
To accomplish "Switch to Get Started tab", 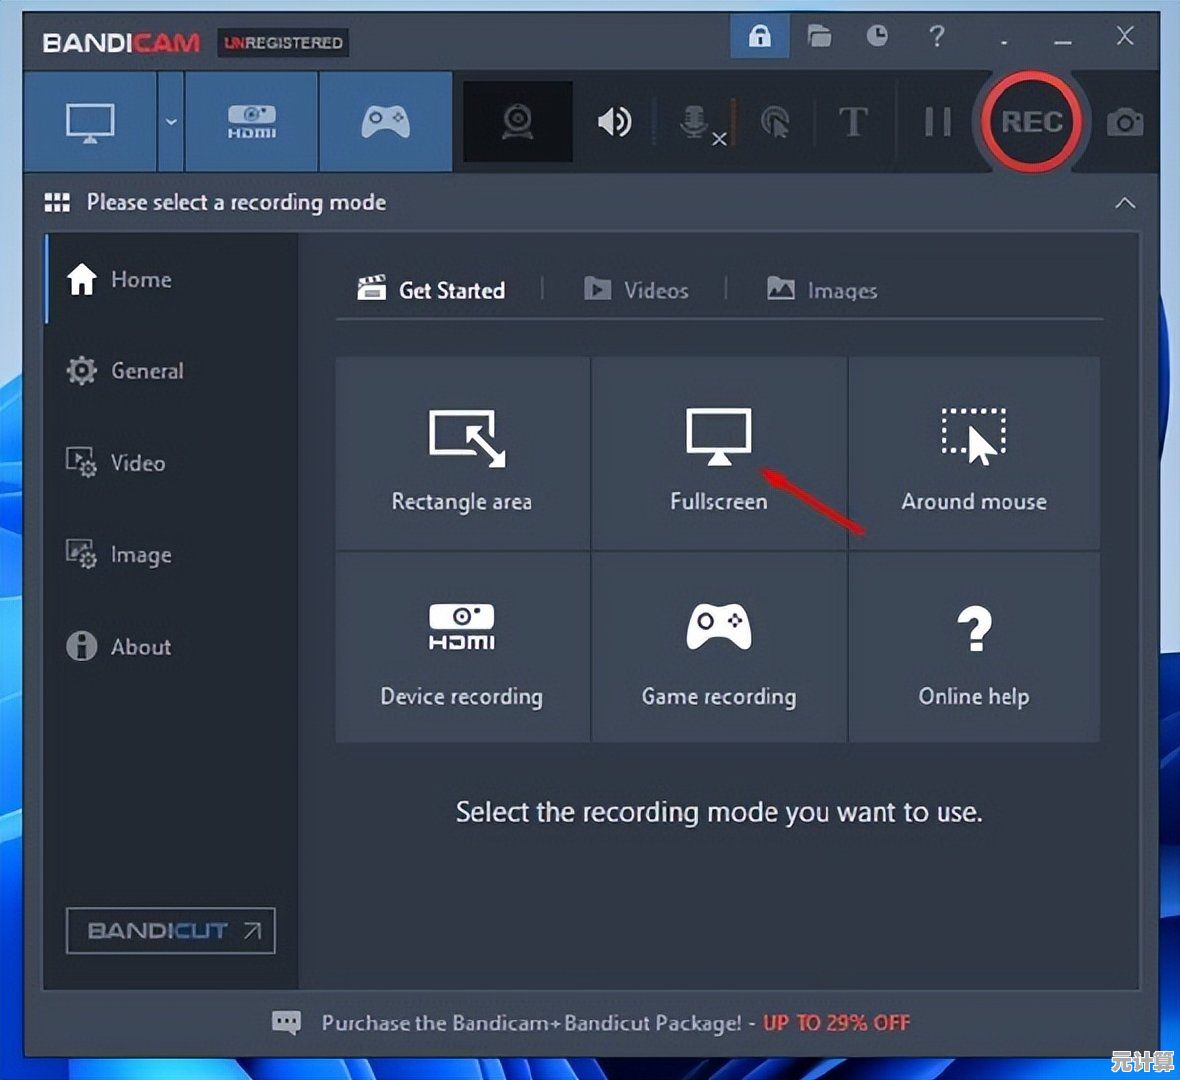I will click(x=431, y=290).
